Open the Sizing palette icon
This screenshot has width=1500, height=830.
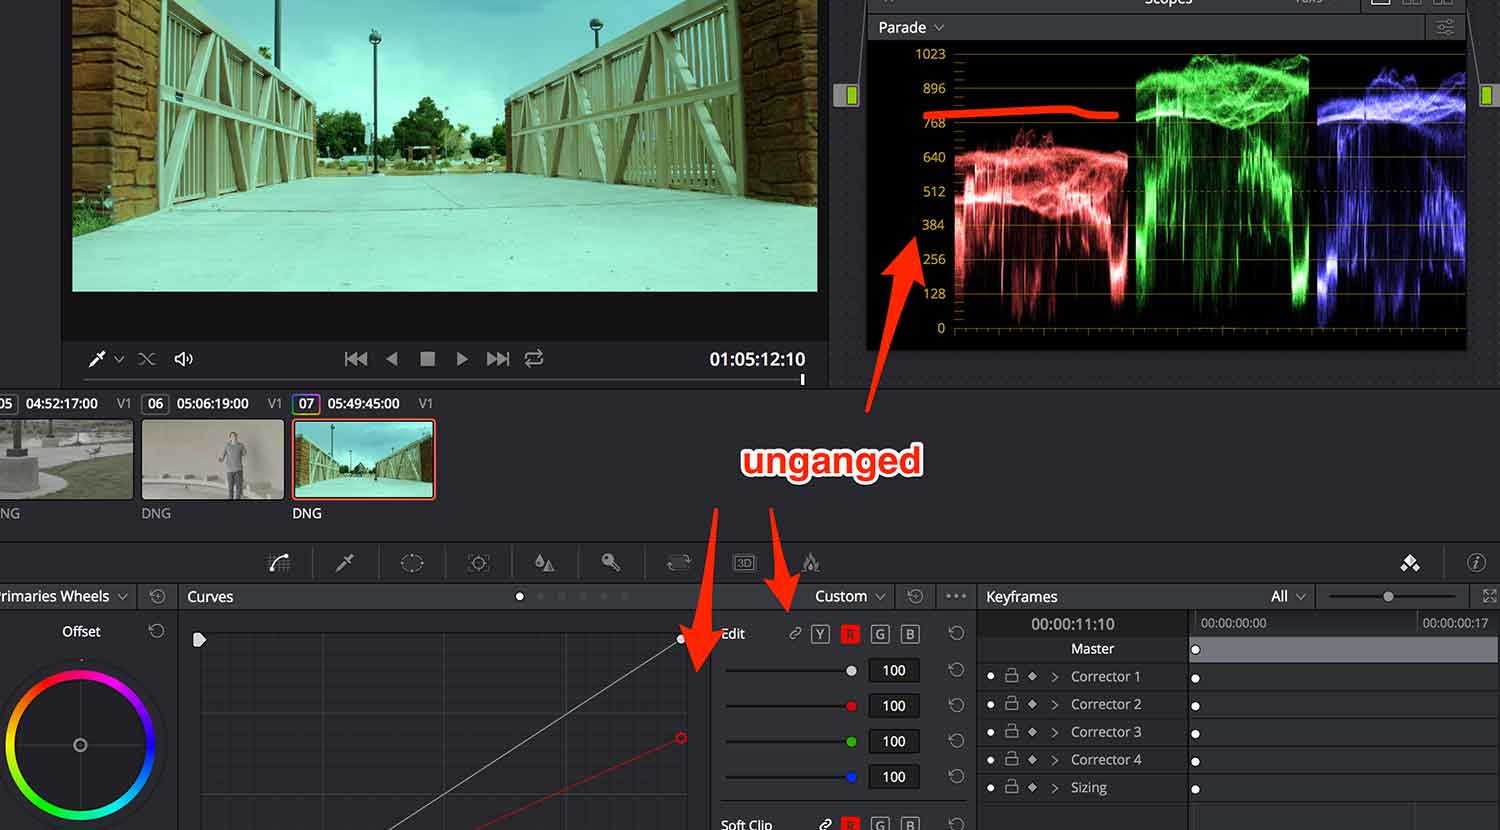click(x=678, y=563)
